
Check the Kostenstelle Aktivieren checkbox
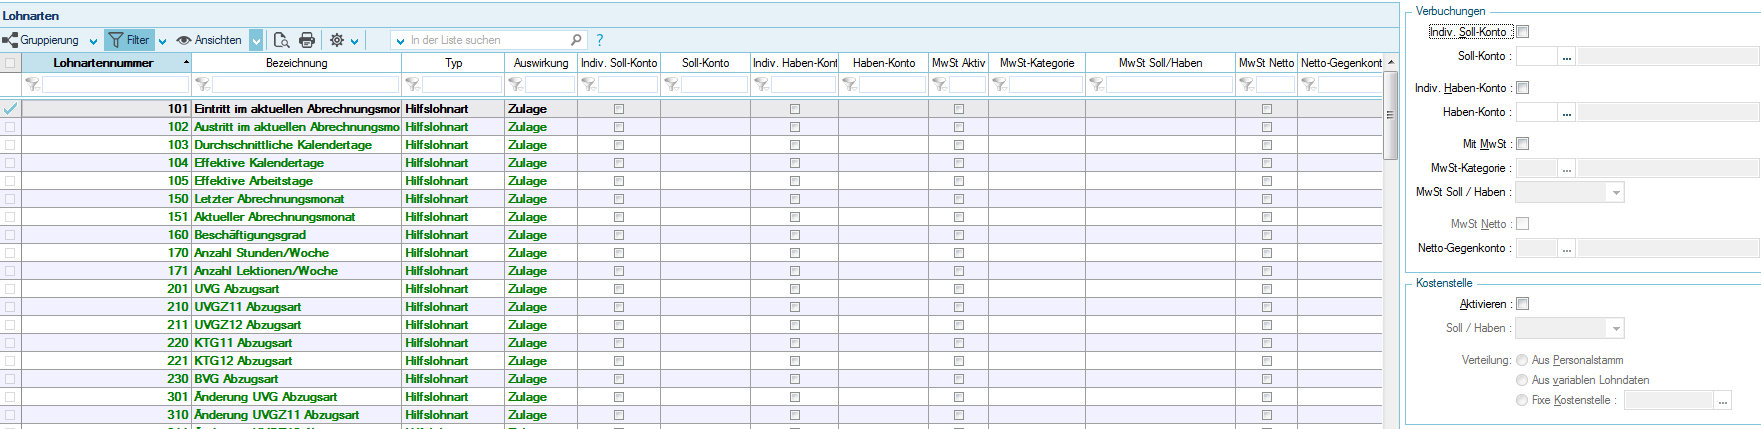click(x=1522, y=304)
